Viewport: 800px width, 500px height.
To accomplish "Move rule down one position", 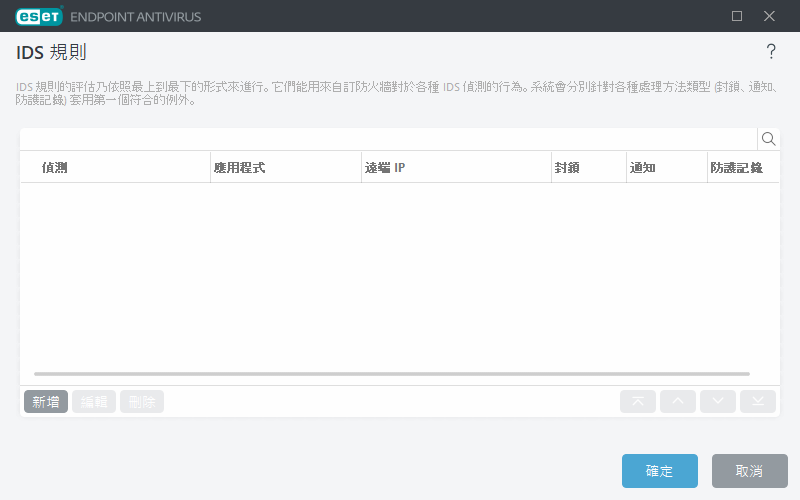I will click(x=718, y=402).
